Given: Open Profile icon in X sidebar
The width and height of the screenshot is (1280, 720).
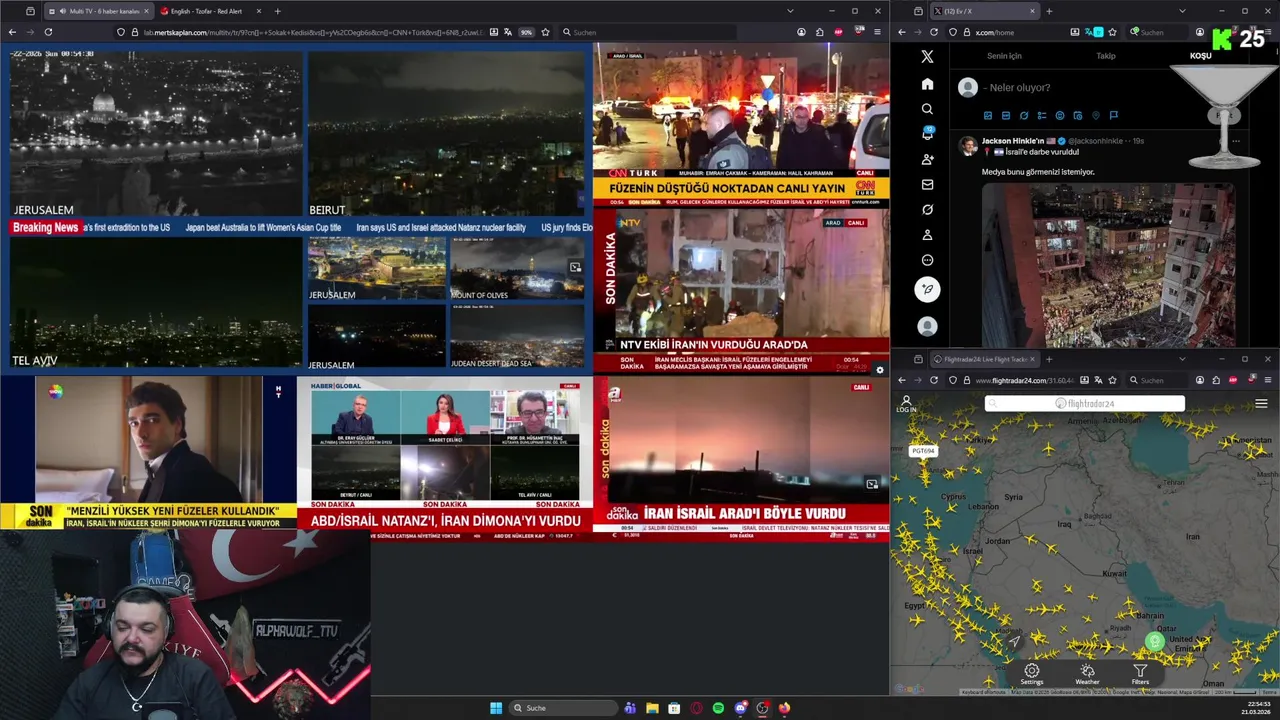Looking at the screenshot, I should (927, 235).
